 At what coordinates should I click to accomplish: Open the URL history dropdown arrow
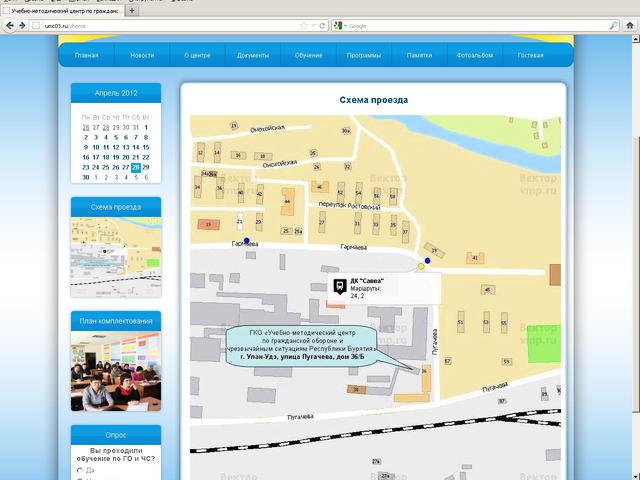coord(312,25)
